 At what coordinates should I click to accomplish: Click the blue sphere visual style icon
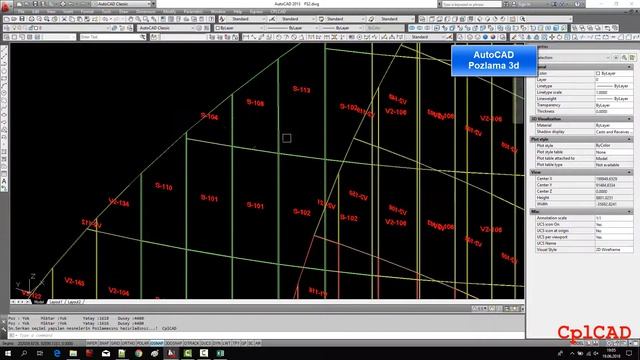[485, 37]
